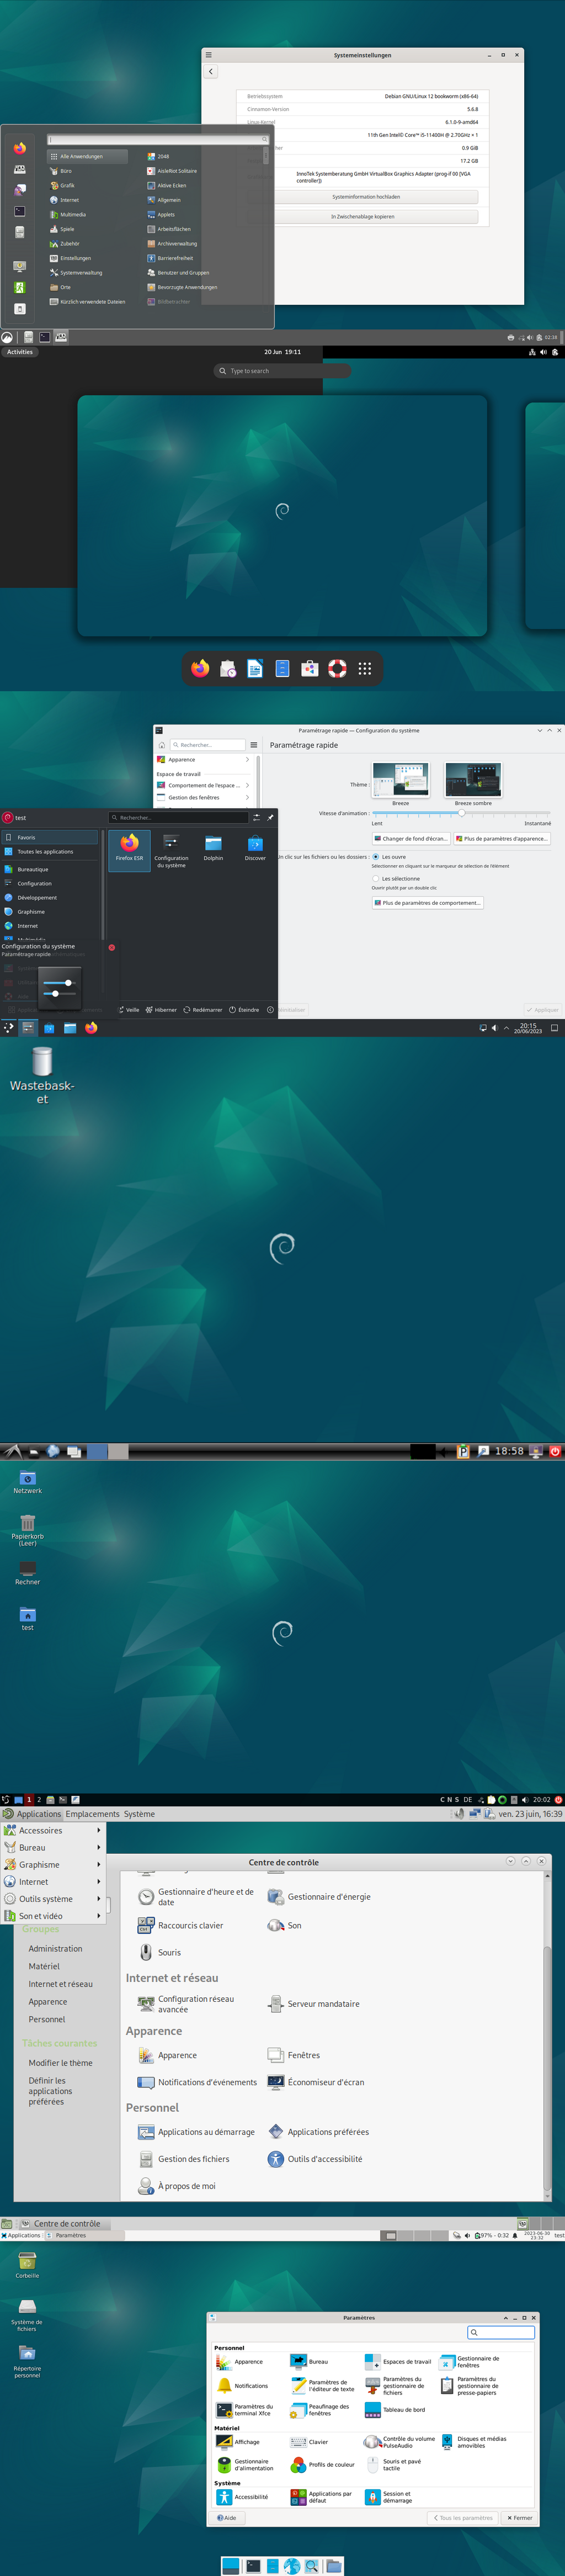Select 'Toutes les applications' in KDE launcher
The image size is (565, 2576).
point(50,852)
